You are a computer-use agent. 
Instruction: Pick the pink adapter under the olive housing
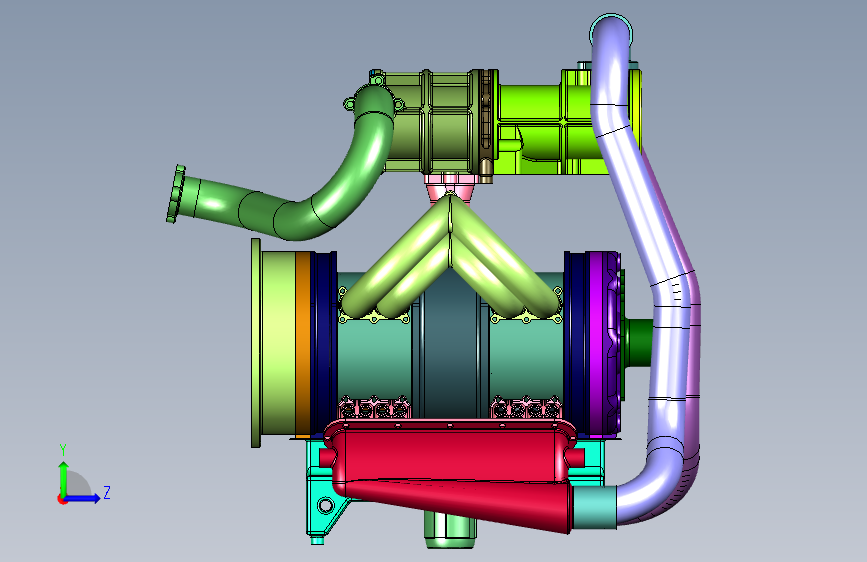click(x=449, y=185)
